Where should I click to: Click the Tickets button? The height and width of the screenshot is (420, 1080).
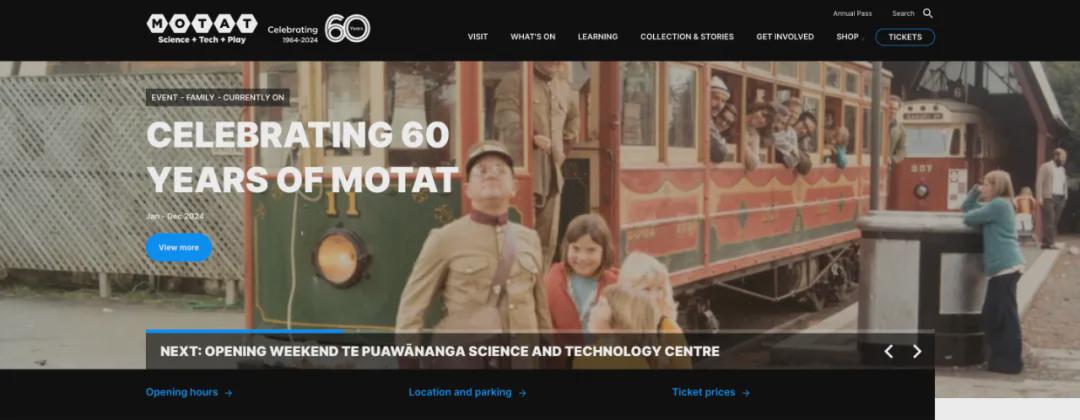904,37
